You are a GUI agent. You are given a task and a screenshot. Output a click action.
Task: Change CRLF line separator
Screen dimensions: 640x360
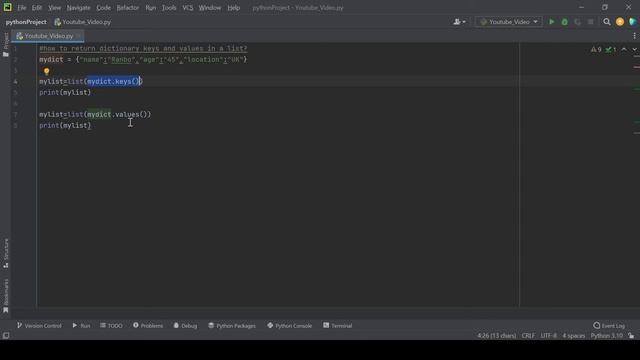click(x=528, y=336)
